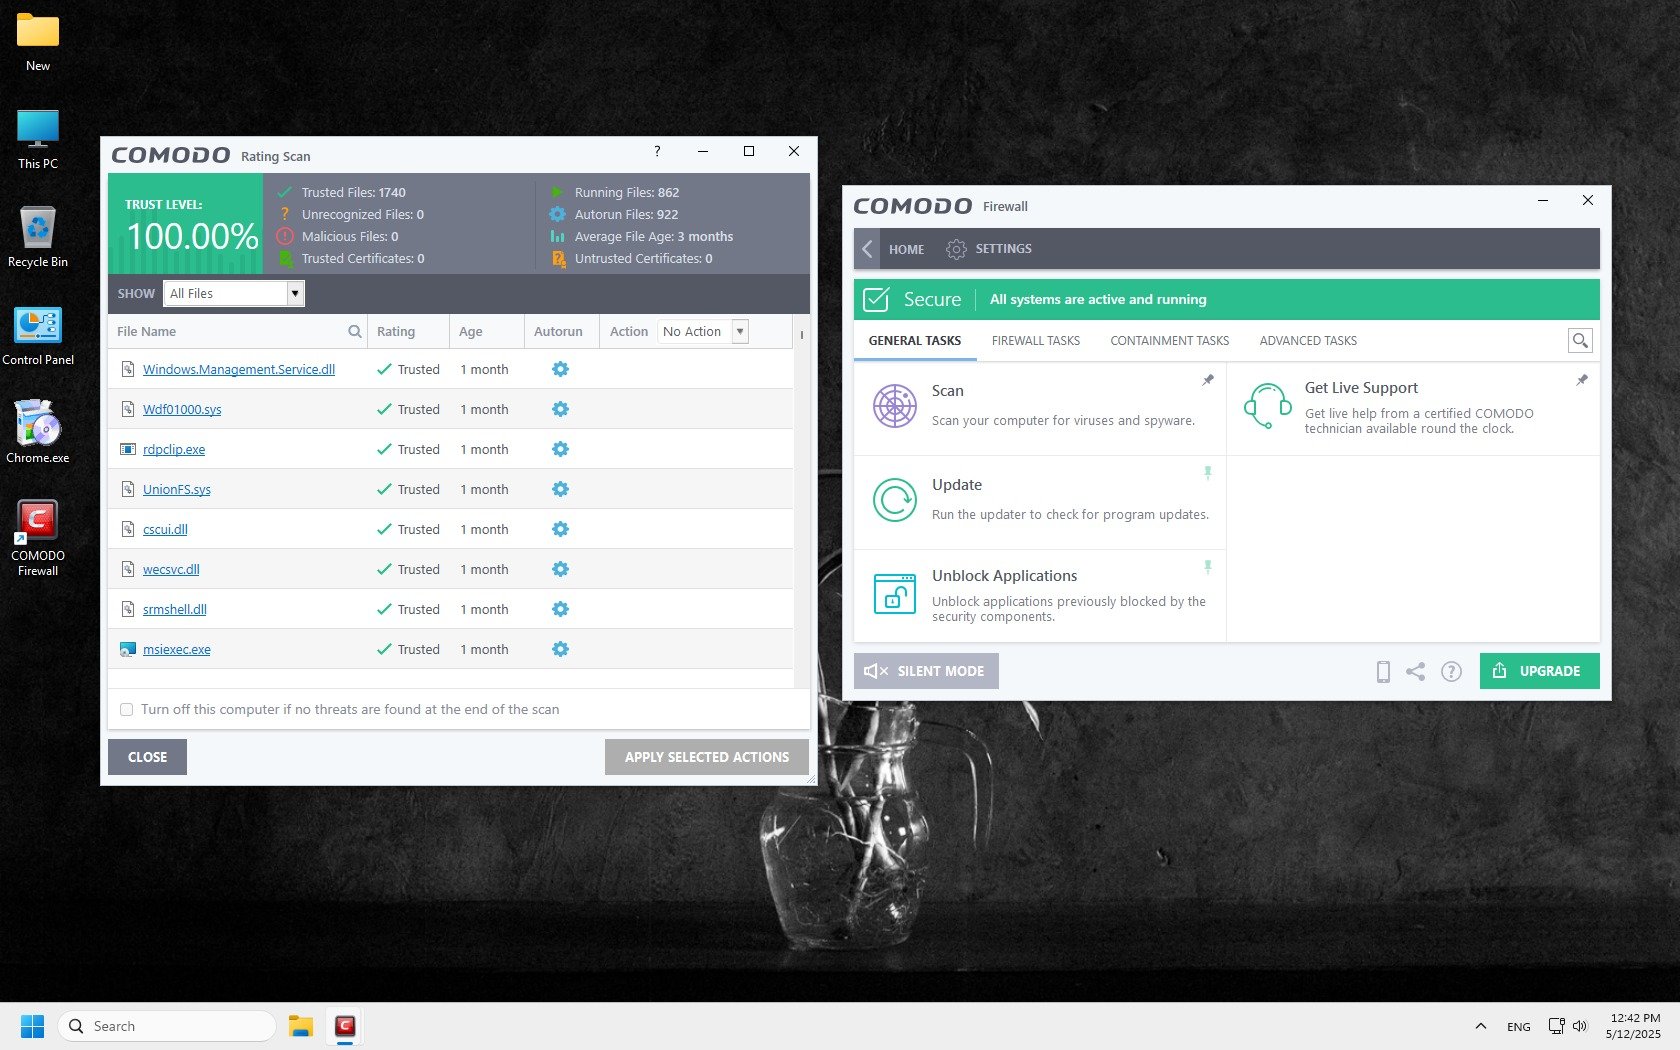Select the COMODO Firewall desktop shortcut

click(x=38, y=538)
